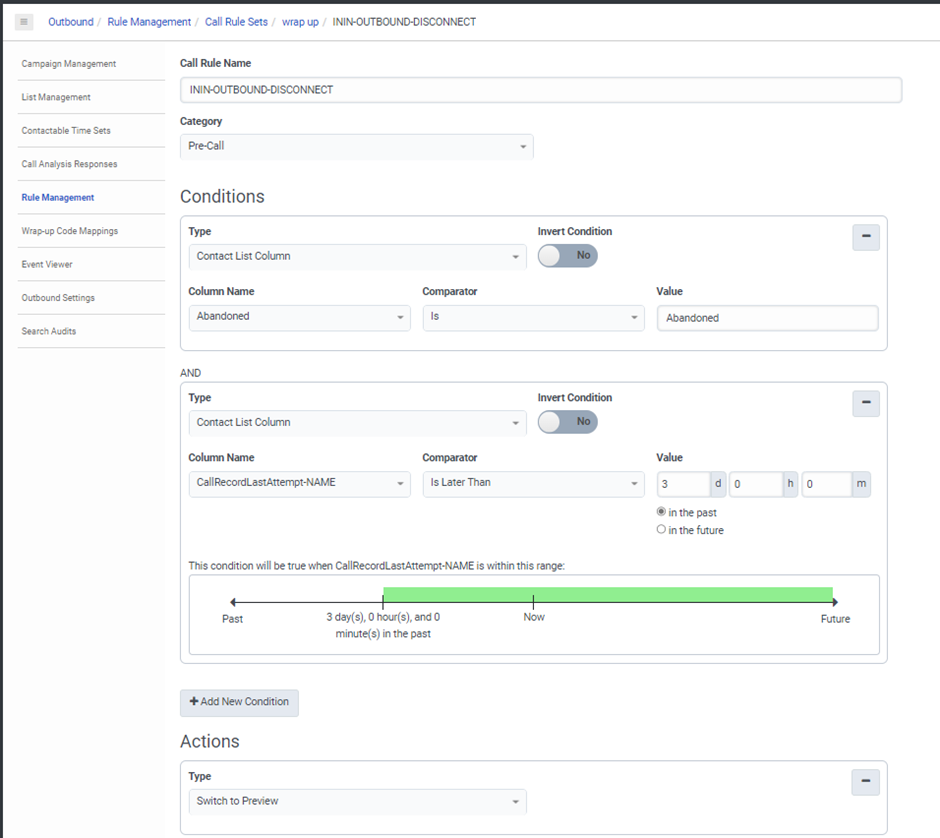Screen dimensions: 940x838
Task: Click the Call Rule Sets breadcrumb link
Action: click(x=236, y=22)
